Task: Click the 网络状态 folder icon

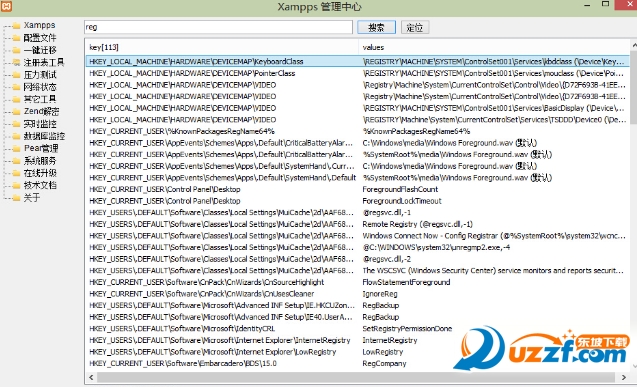Action: pyautogui.click(x=16, y=87)
